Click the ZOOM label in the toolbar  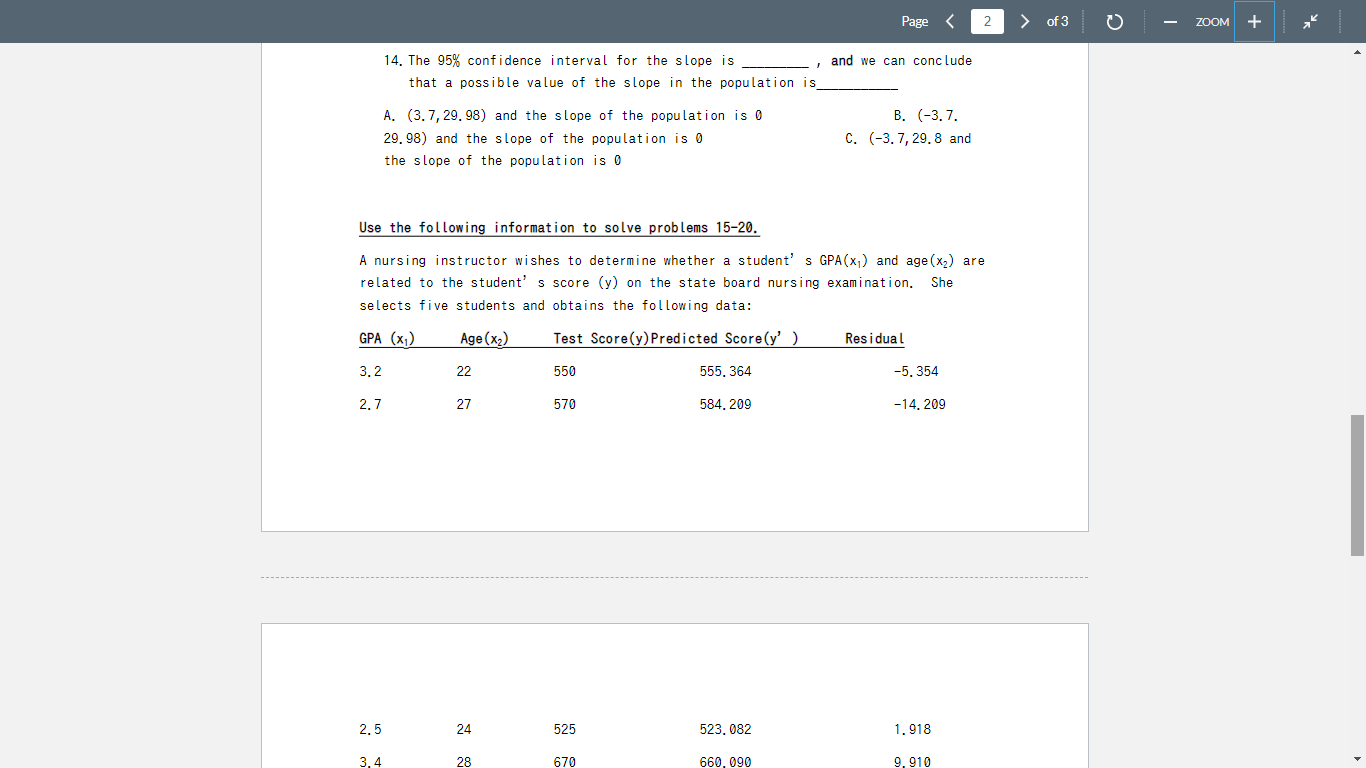coord(1212,21)
